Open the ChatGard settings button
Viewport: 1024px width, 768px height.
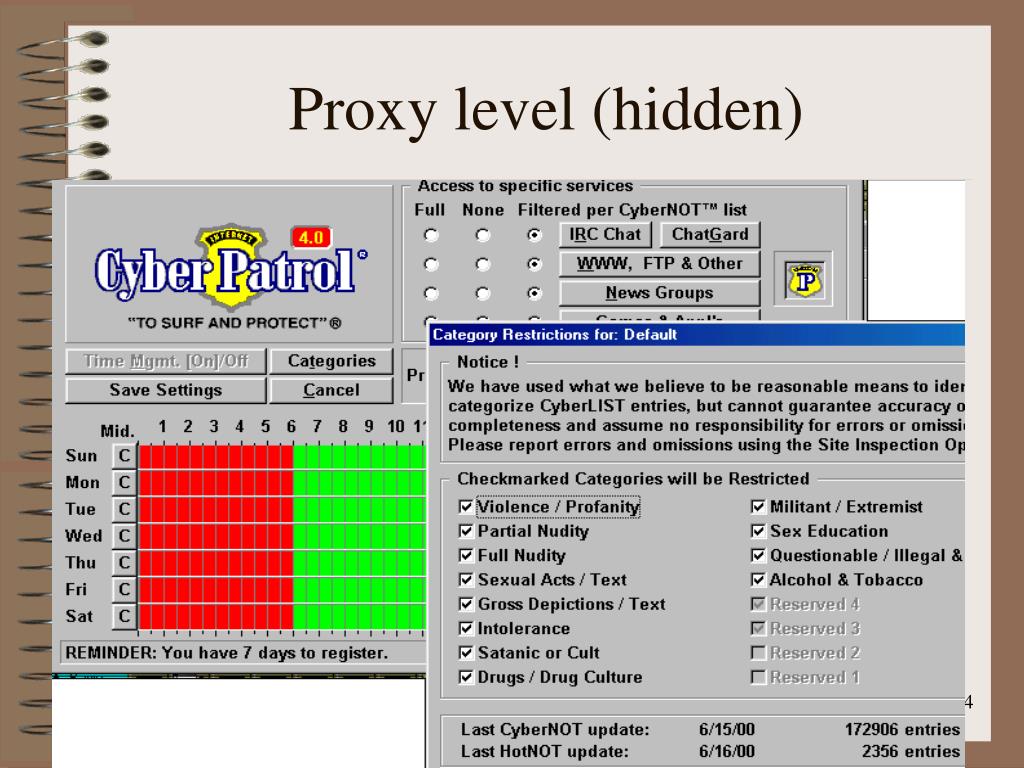pos(710,234)
